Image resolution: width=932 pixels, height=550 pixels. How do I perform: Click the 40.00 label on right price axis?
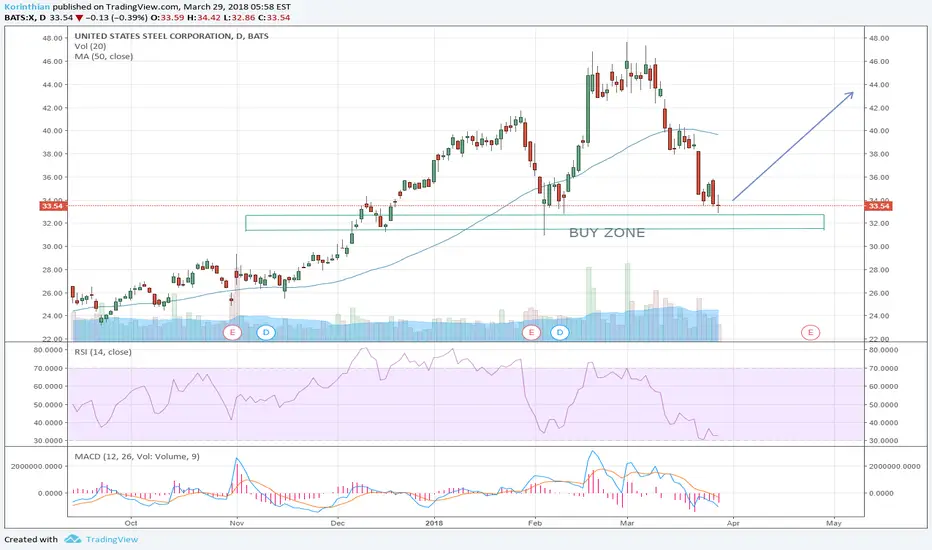tap(879, 131)
